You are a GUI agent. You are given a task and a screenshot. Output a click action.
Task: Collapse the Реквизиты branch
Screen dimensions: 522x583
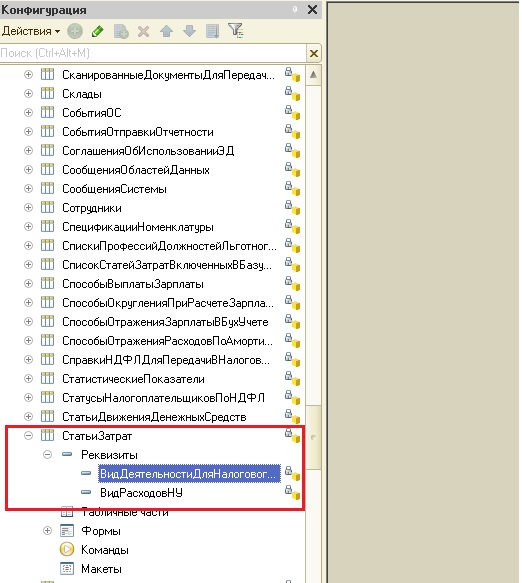point(47,454)
